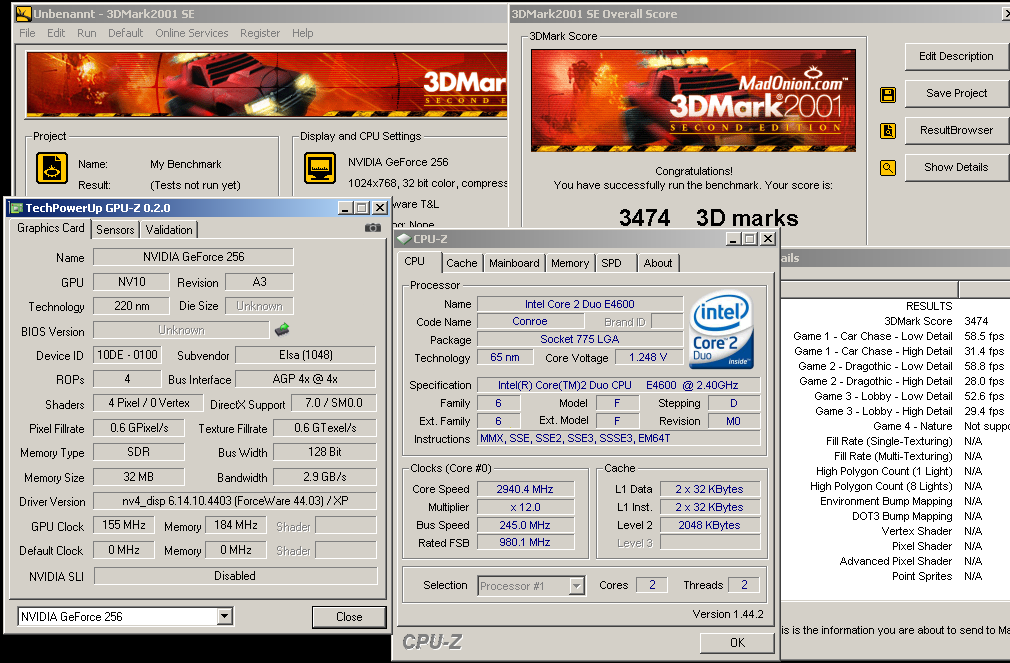
Task: Click the Show Details magnifier icon
Action: pyautogui.click(x=888, y=168)
